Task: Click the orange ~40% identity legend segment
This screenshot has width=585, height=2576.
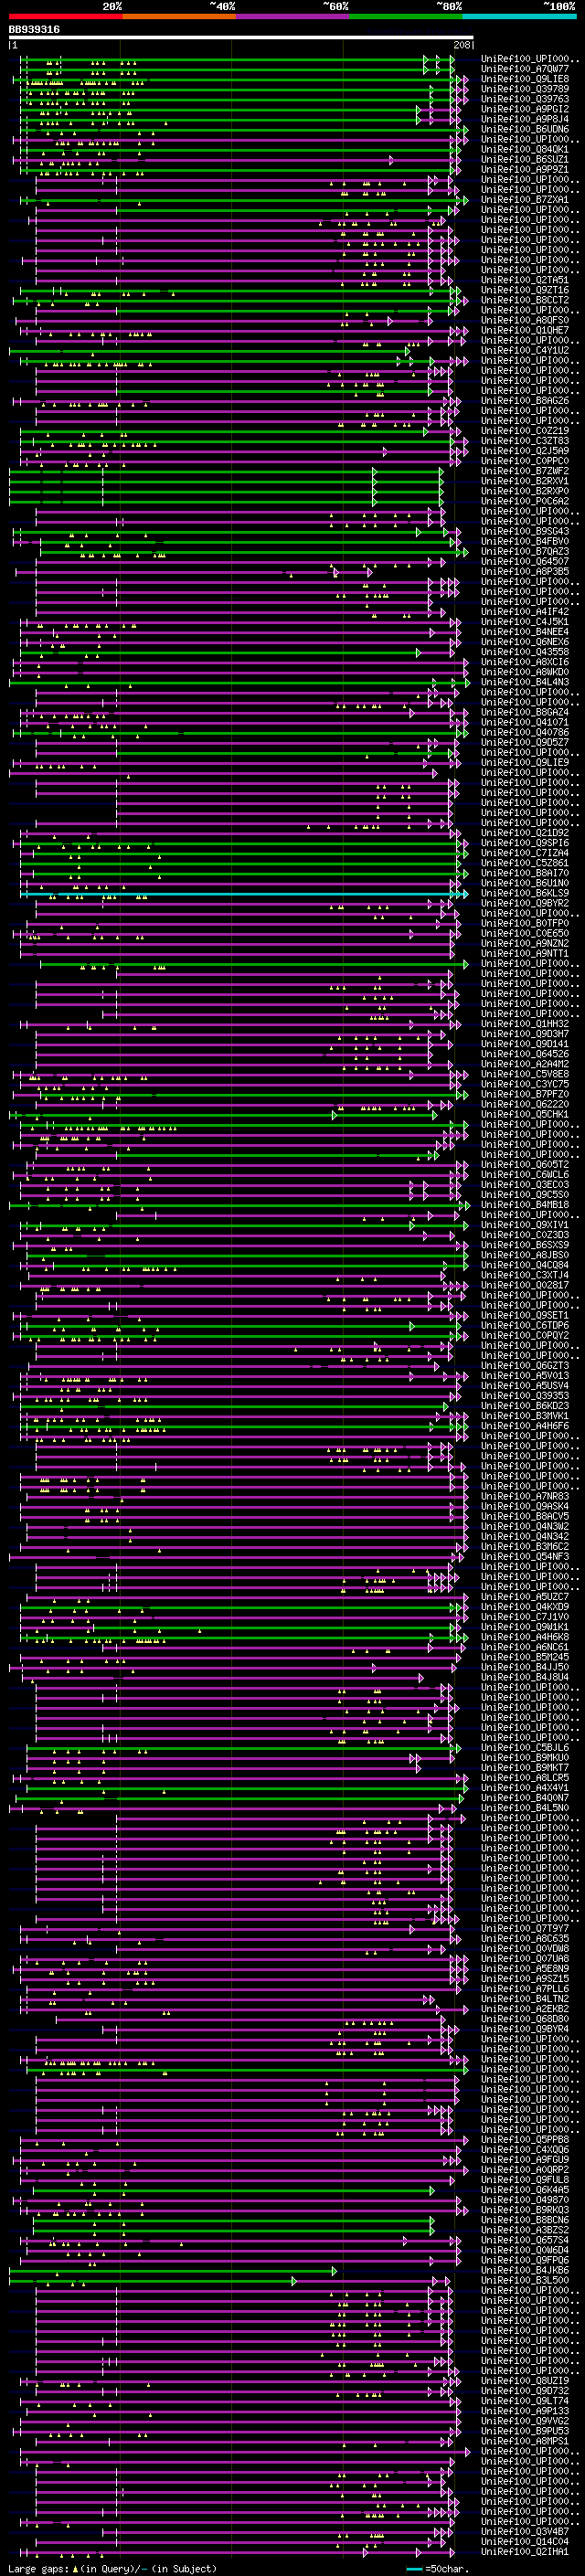Action: tap(179, 16)
